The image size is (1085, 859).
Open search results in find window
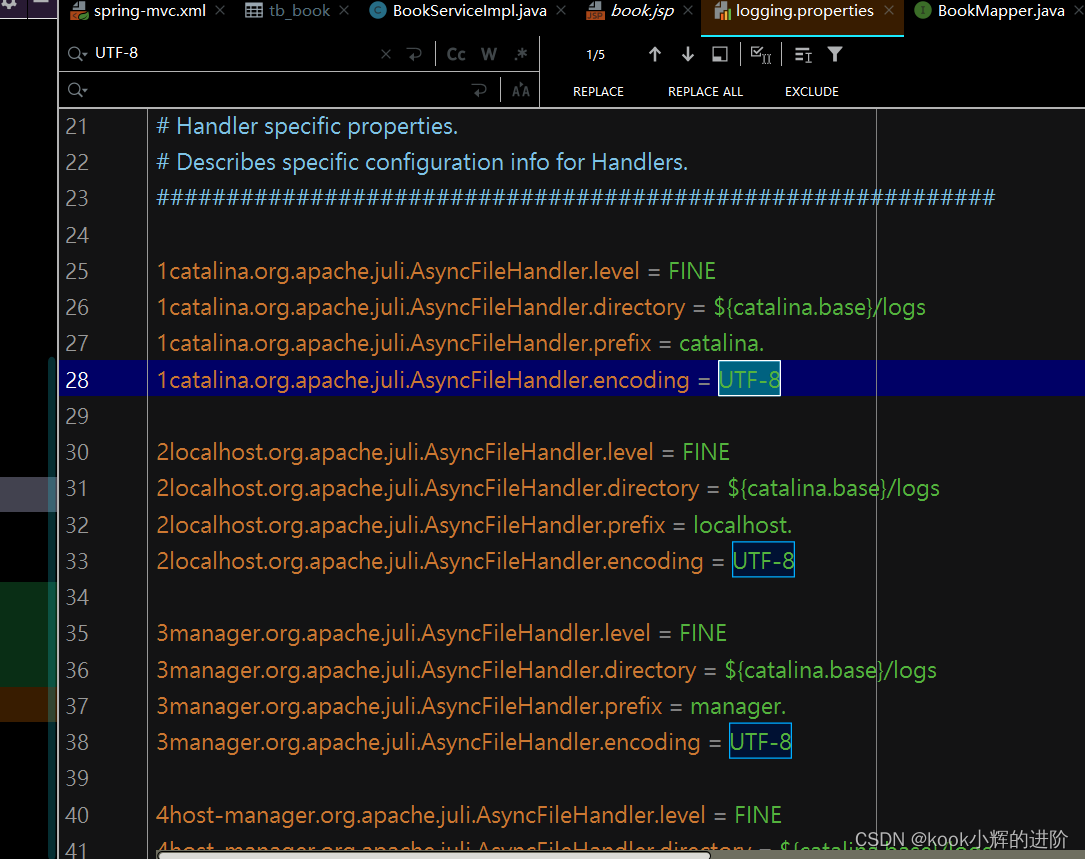(803, 55)
